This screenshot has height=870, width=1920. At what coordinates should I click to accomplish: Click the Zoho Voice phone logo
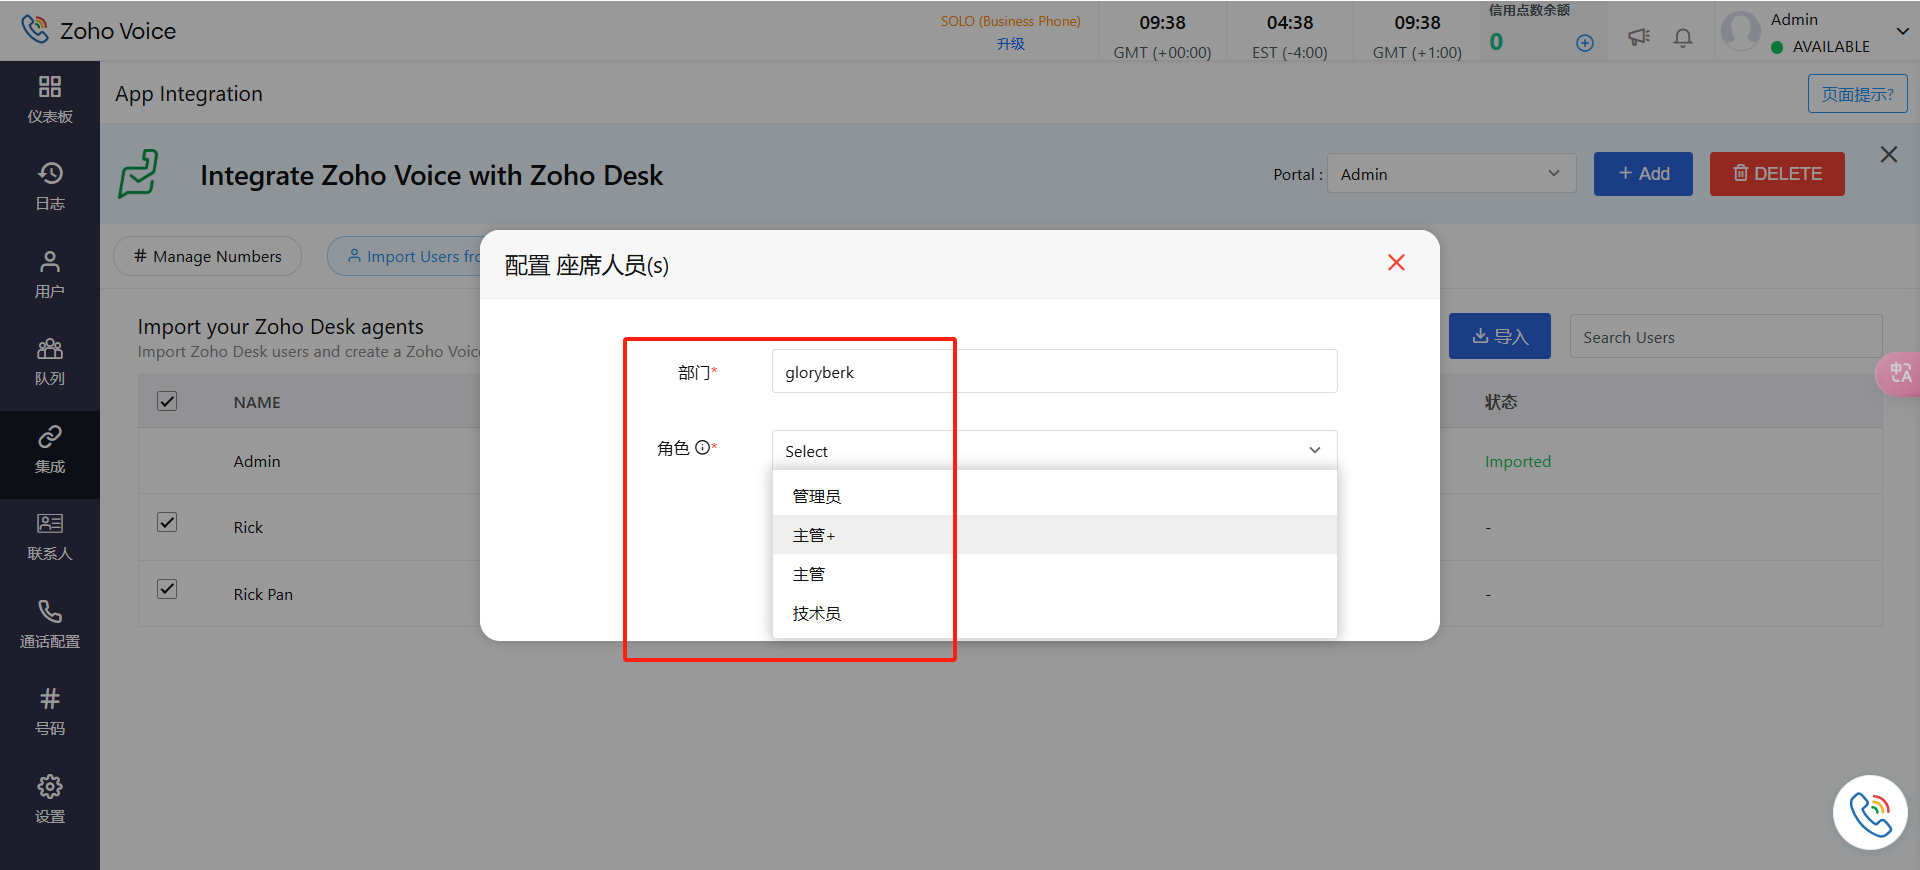tap(35, 29)
